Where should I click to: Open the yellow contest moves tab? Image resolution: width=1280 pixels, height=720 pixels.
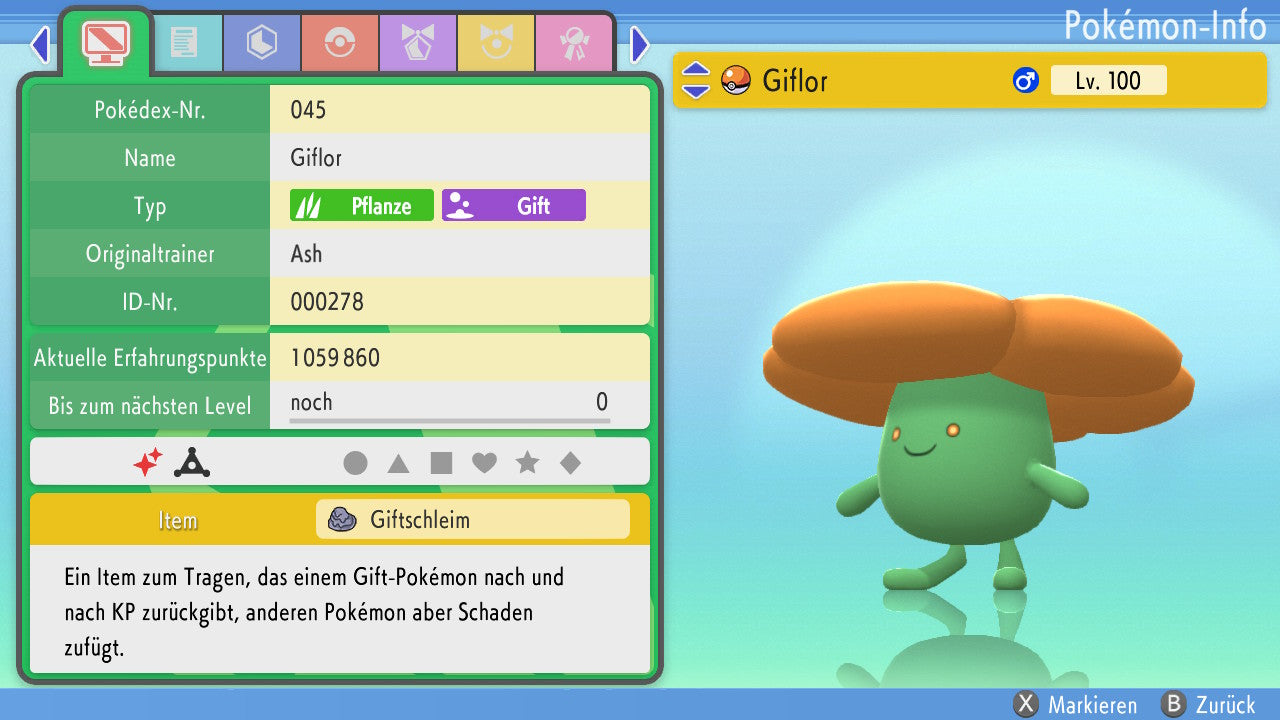tap(496, 43)
